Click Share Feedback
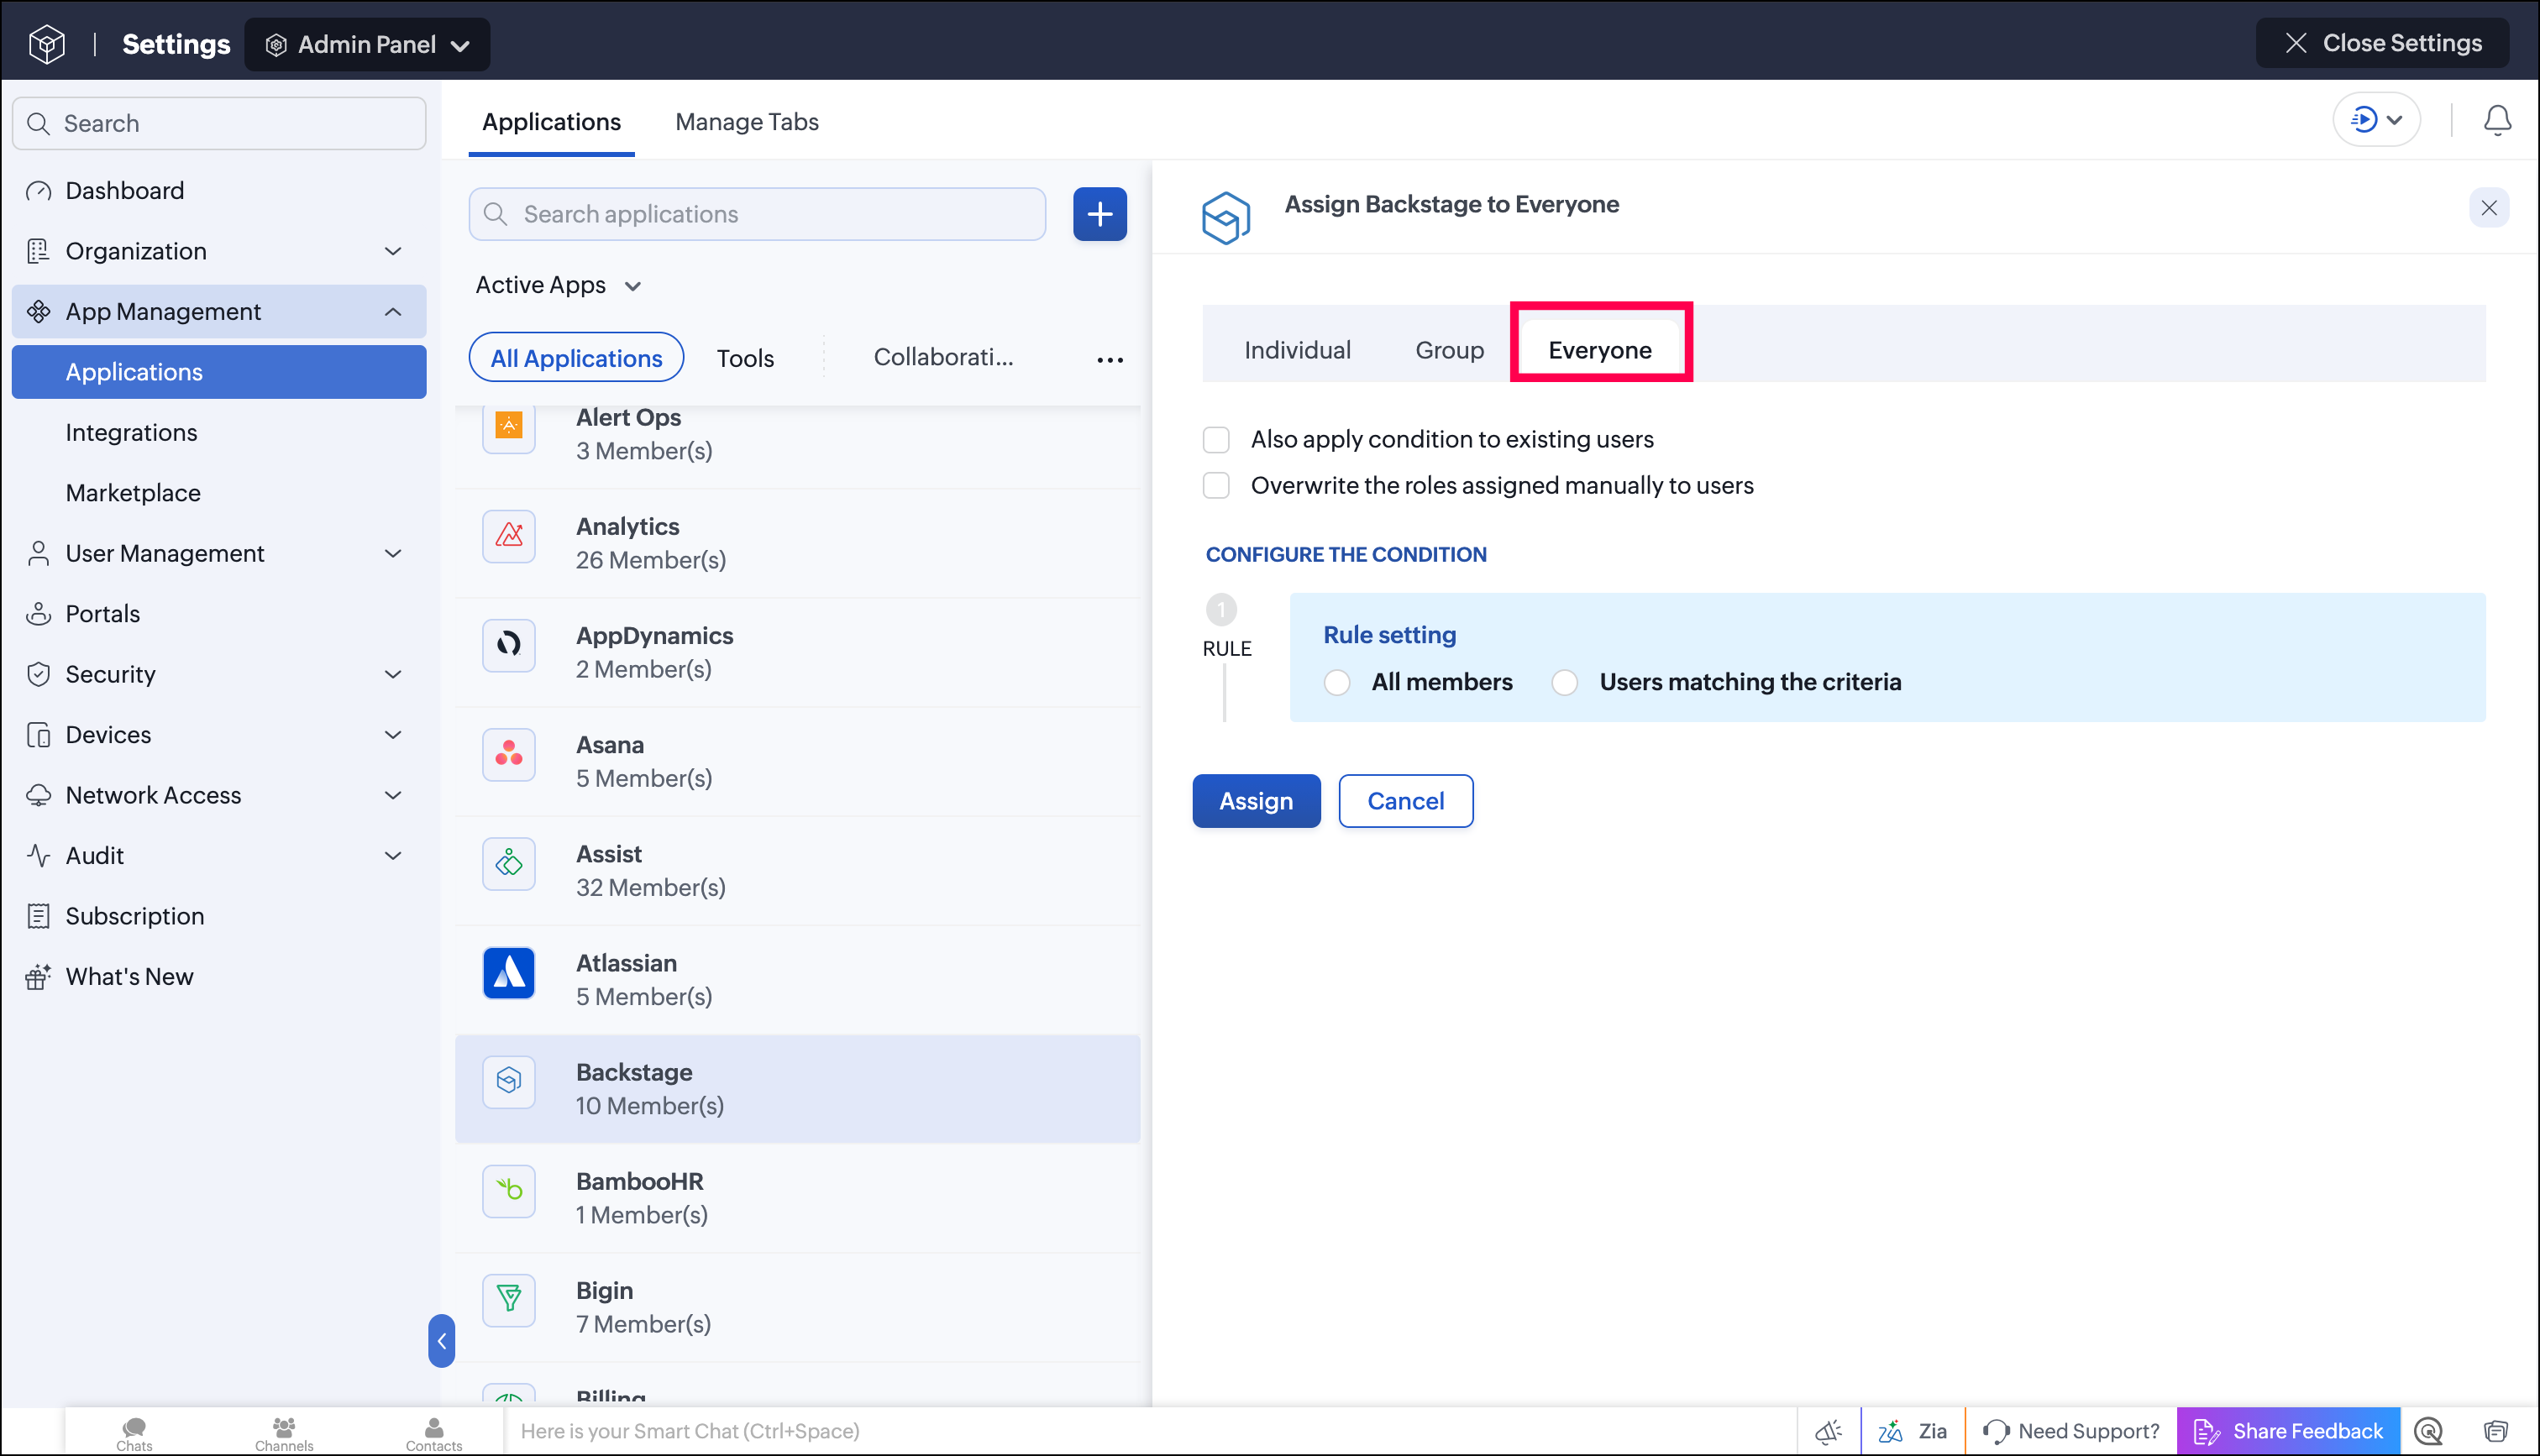2540x1456 pixels. point(2288,1431)
